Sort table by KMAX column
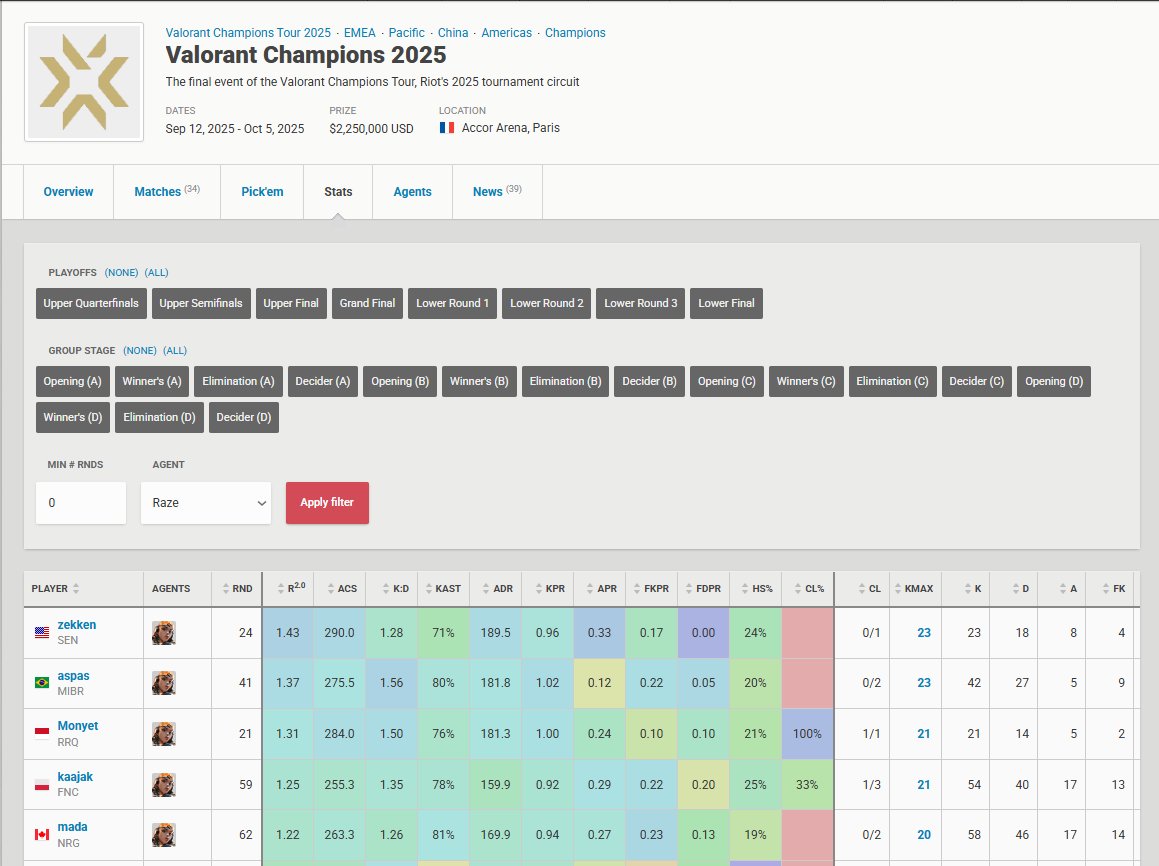The height and width of the screenshot is (866, 1159). tap(914, 589)
